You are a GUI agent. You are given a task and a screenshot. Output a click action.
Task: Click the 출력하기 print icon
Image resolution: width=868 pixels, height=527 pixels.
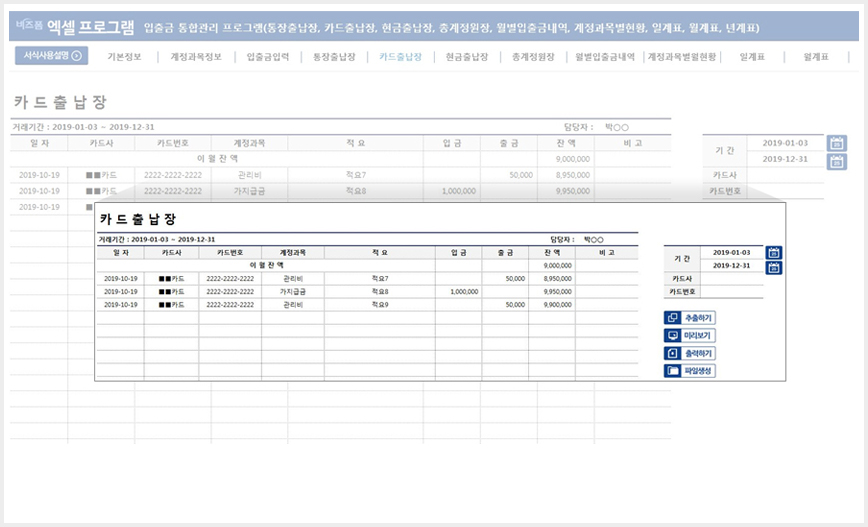coord(673,353)
